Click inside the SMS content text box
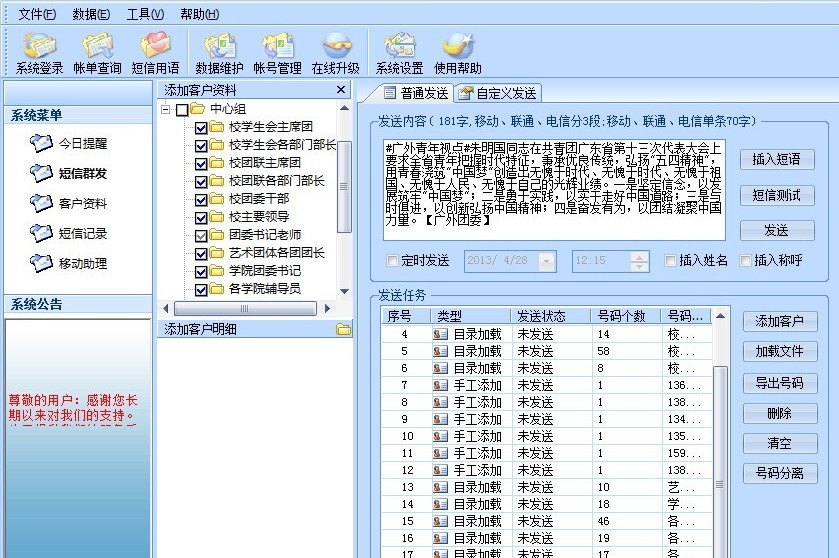 [554, 190]
